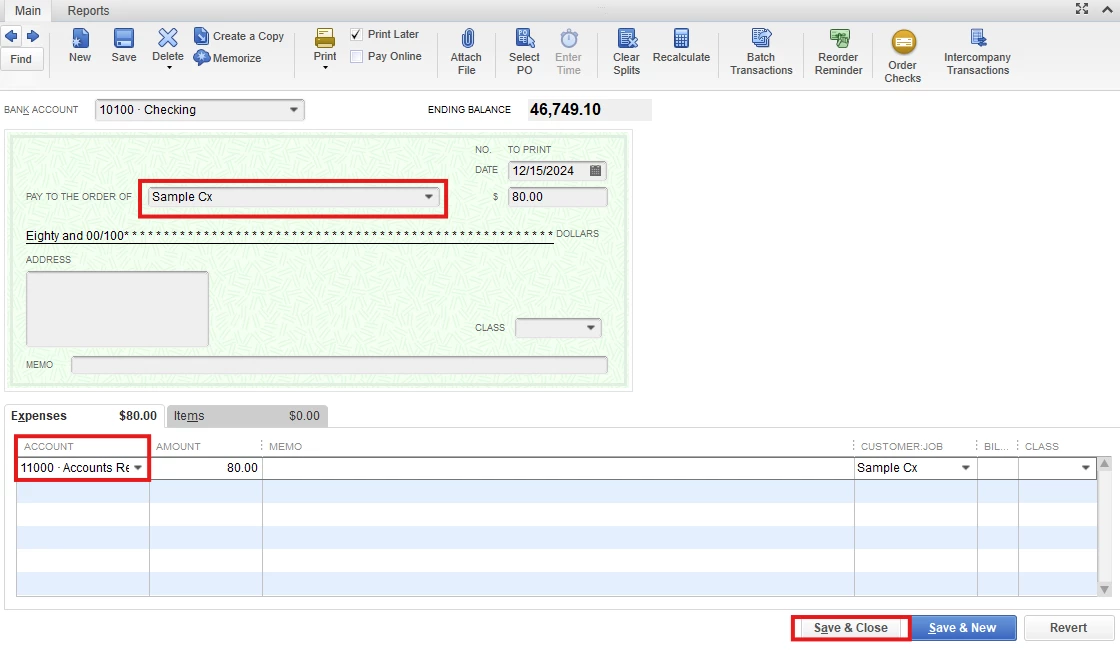Open the Pay to the Order Of dropdown
The width and height of the screenshot is (1120, 663).
[429, 196]
